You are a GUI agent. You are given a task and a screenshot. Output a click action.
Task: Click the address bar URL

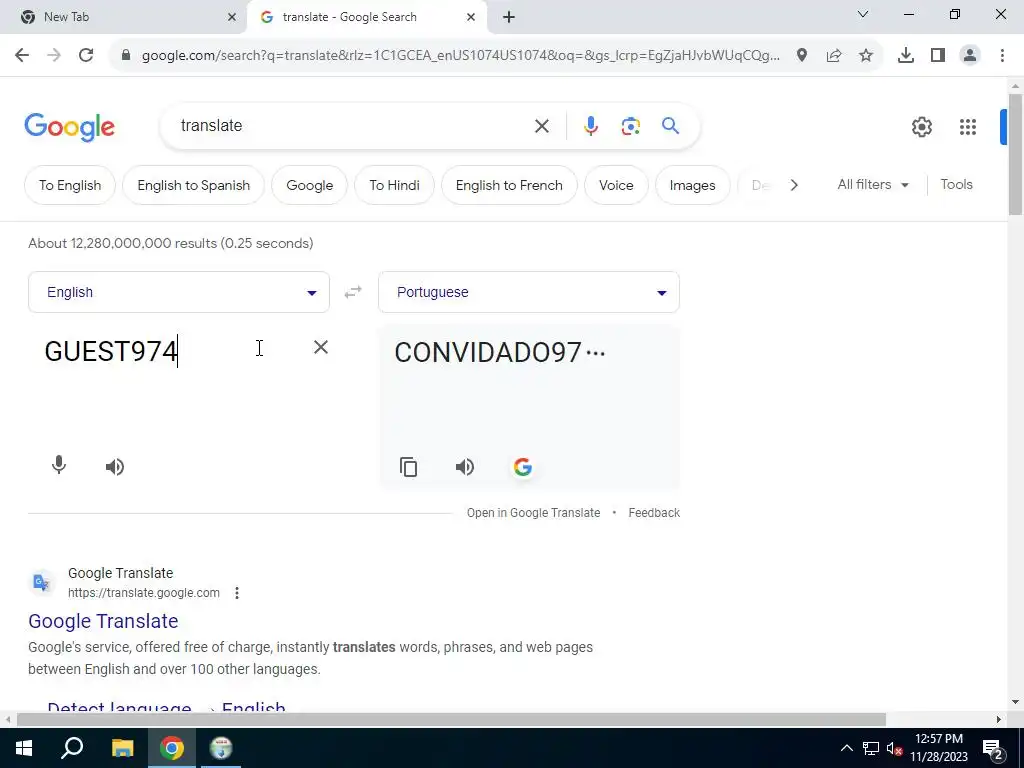pos(460,56)
